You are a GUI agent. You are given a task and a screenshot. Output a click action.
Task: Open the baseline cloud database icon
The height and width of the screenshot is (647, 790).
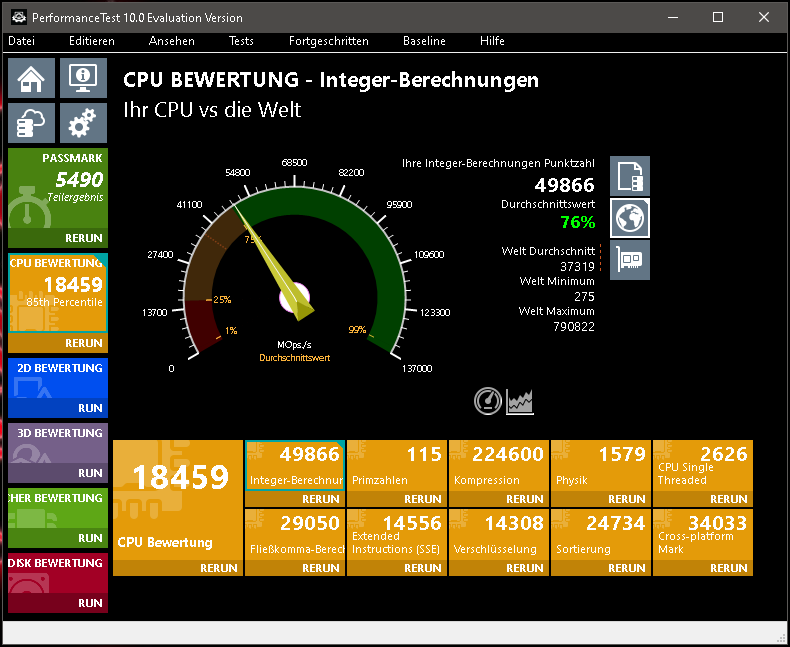click(x=31, y=123)
